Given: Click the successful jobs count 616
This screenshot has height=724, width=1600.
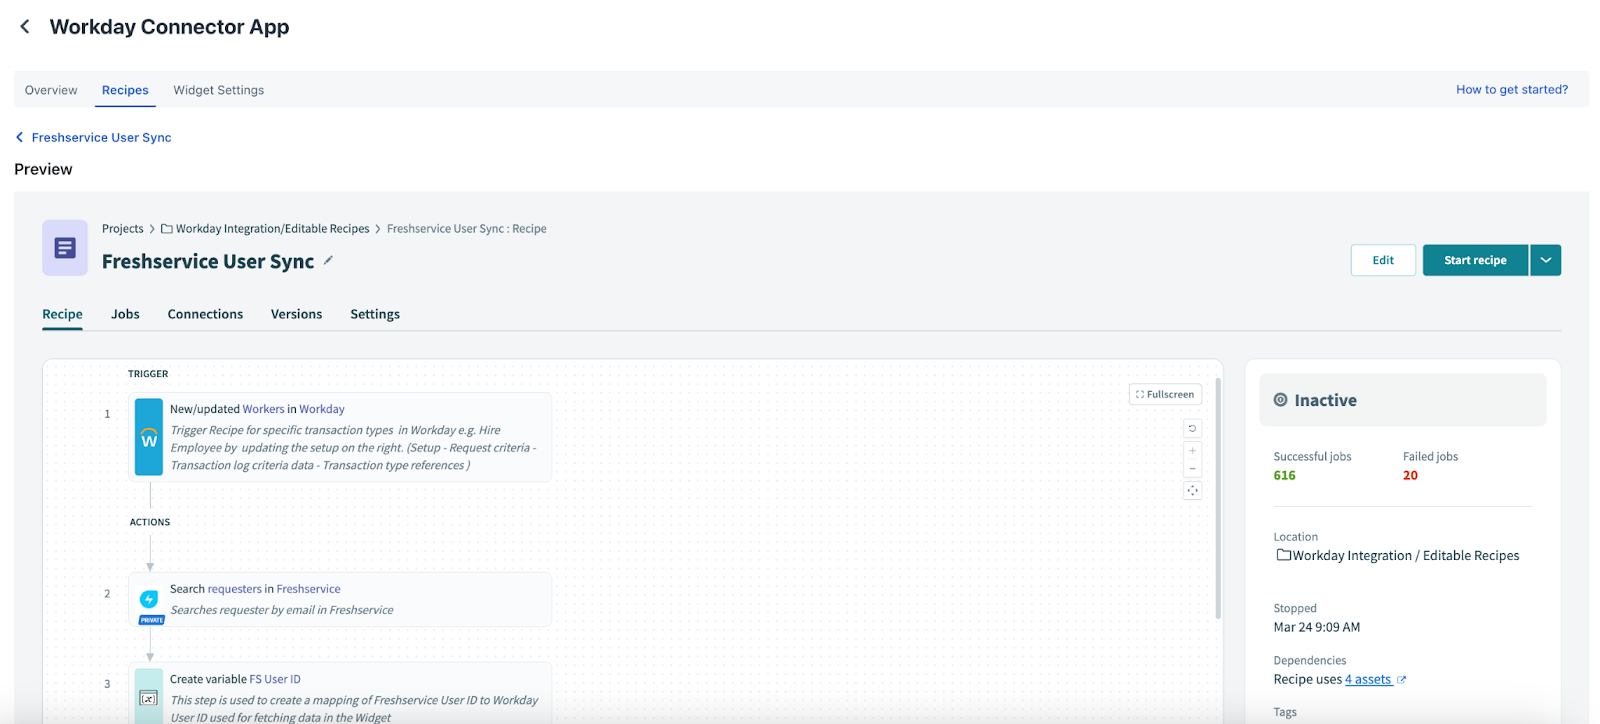Looking at the screenshot, I should click(1284, 476).
